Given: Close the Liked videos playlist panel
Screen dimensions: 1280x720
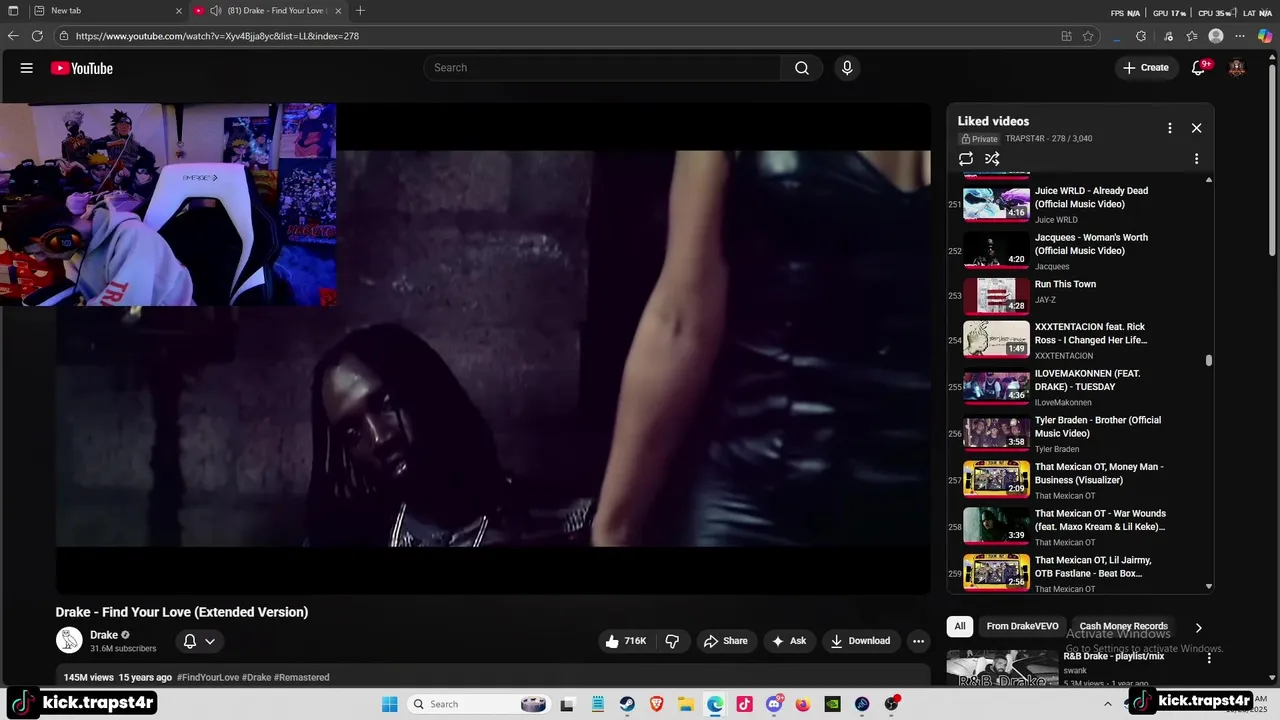Looking at the screenshot, I should point(1196,128).
